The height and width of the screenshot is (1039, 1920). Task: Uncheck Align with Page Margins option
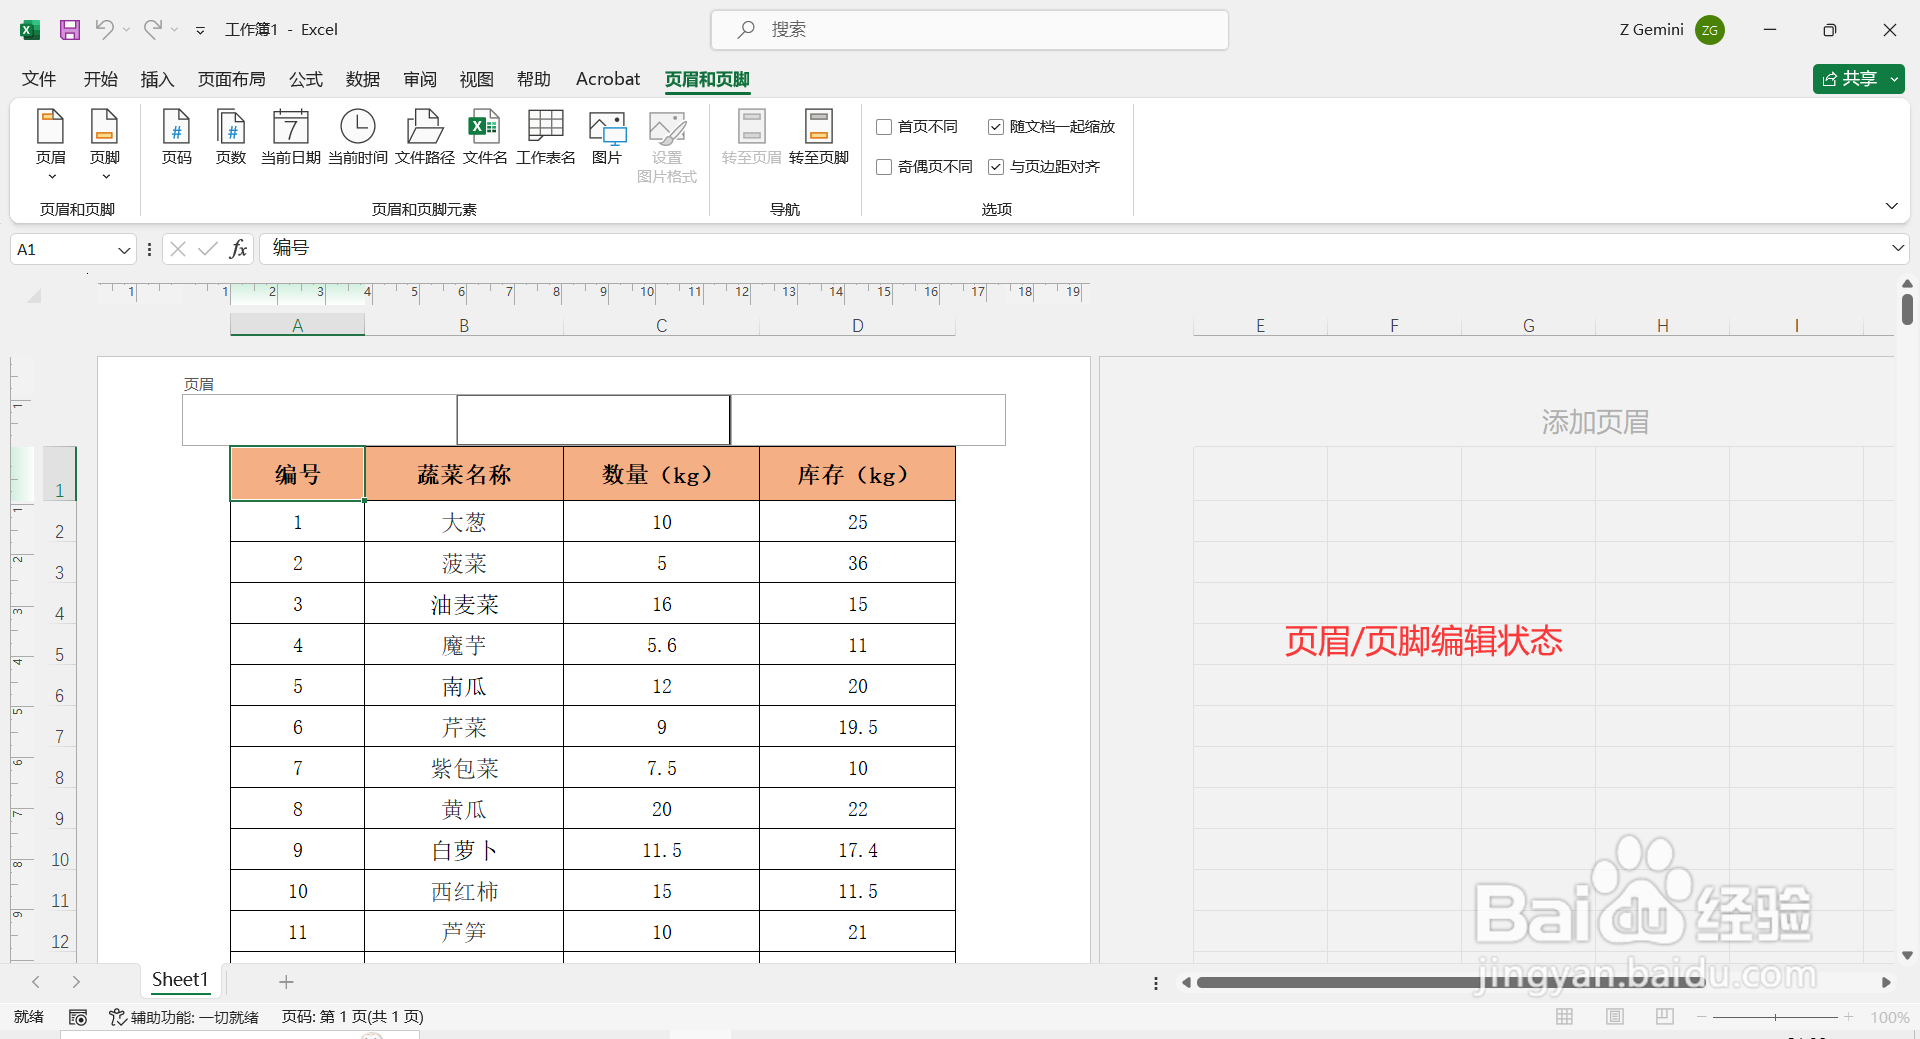pos(996,167)
